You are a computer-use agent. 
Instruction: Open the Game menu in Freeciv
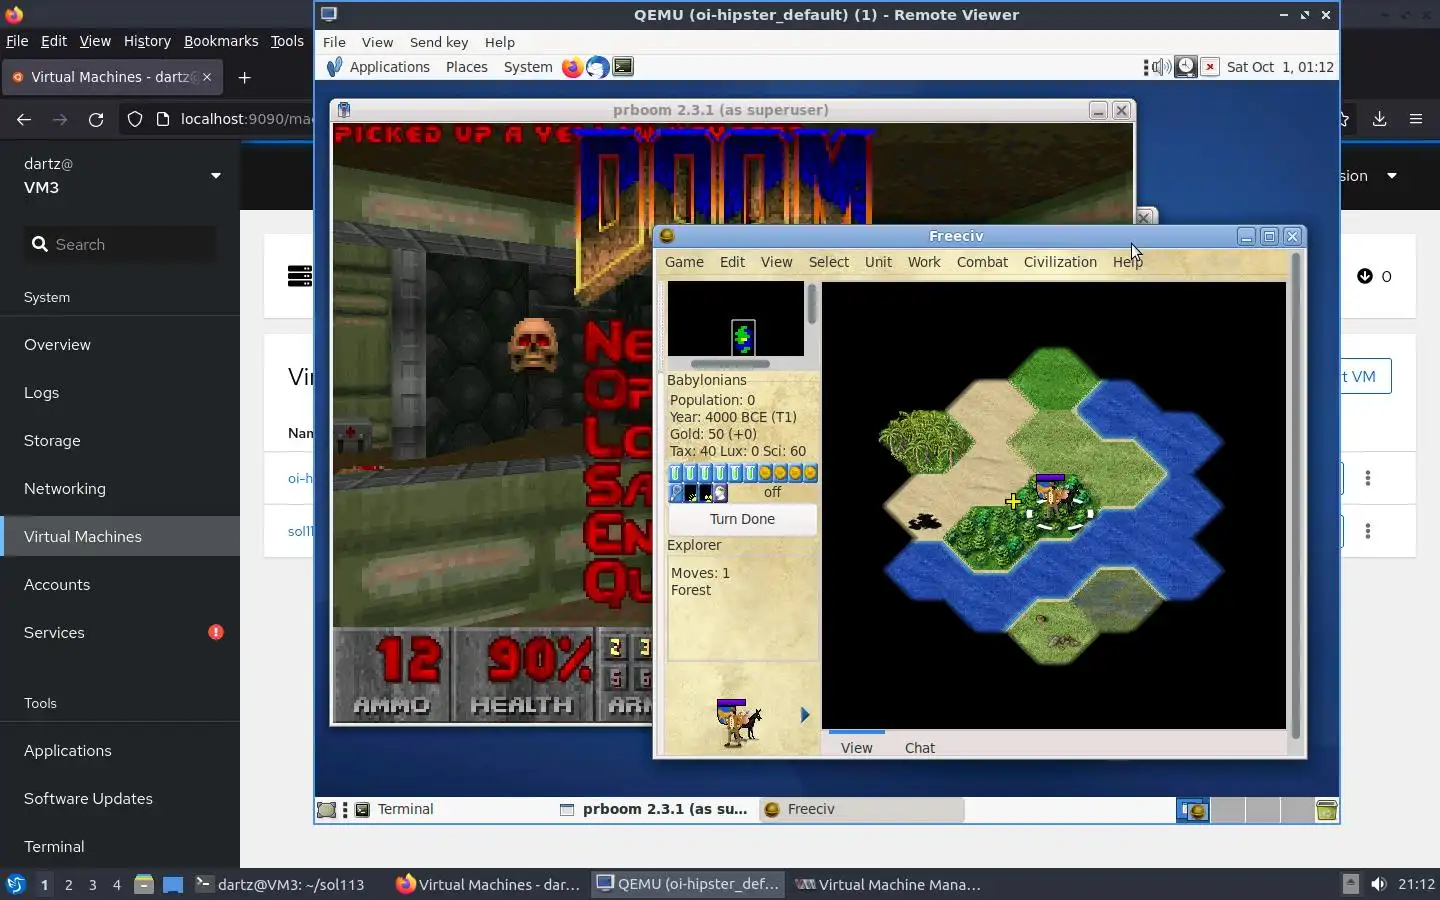[x=684, y=262]
